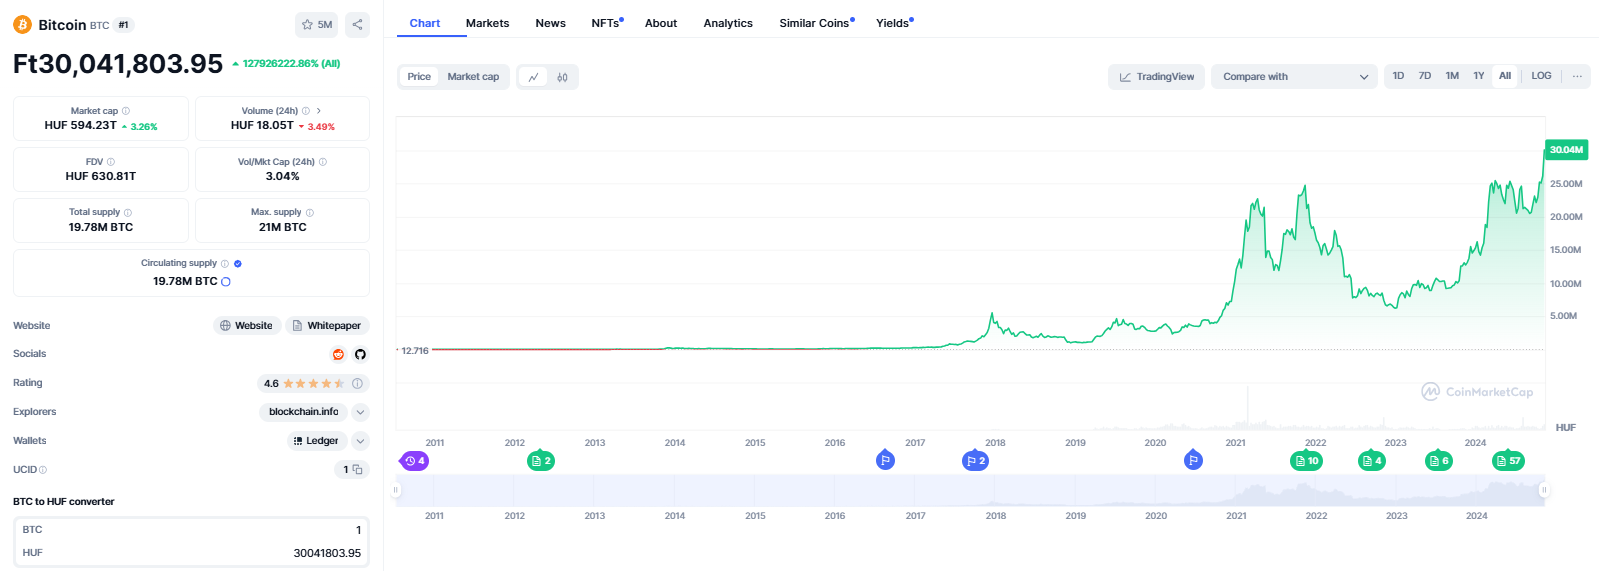Click the circulating supply progress circle

(226, 282)
